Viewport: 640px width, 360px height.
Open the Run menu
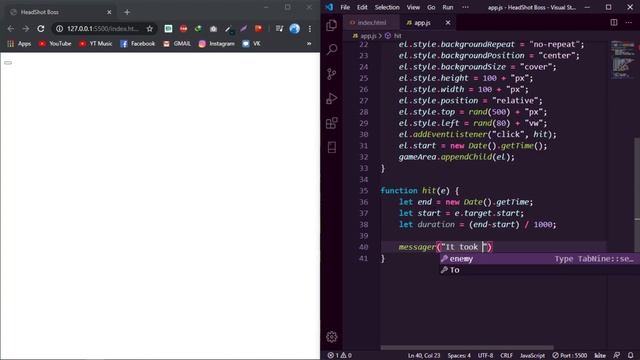448,7
